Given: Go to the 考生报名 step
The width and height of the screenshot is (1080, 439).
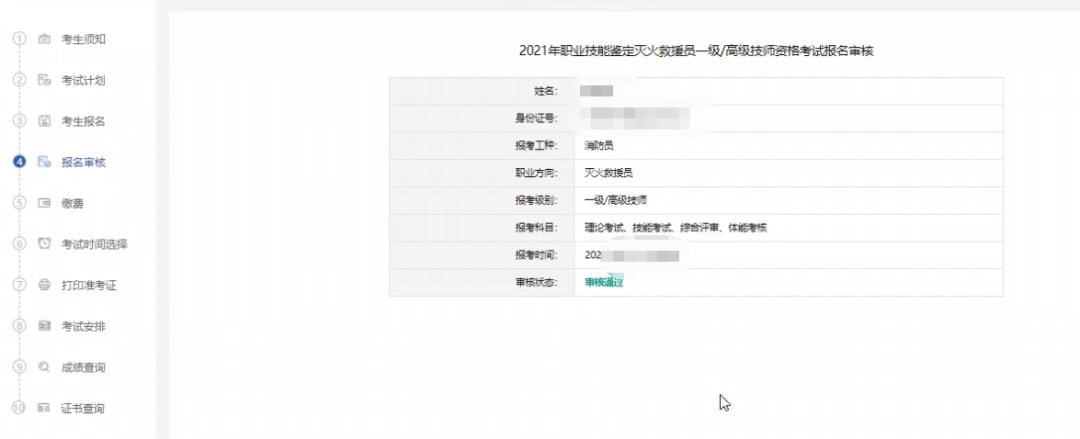Looking at the screenshot, I should pyautogui.click(x=83, y=121).
